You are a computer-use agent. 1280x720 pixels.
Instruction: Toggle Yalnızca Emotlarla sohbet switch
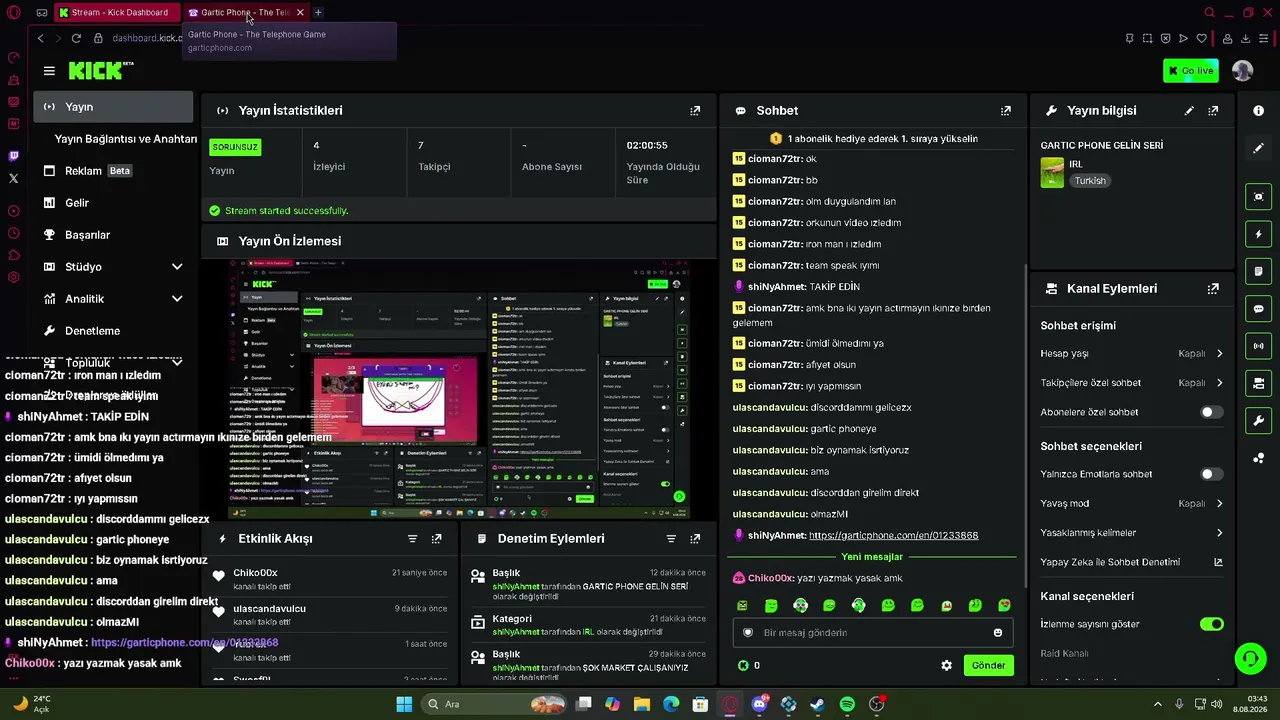pos(1211,474)
